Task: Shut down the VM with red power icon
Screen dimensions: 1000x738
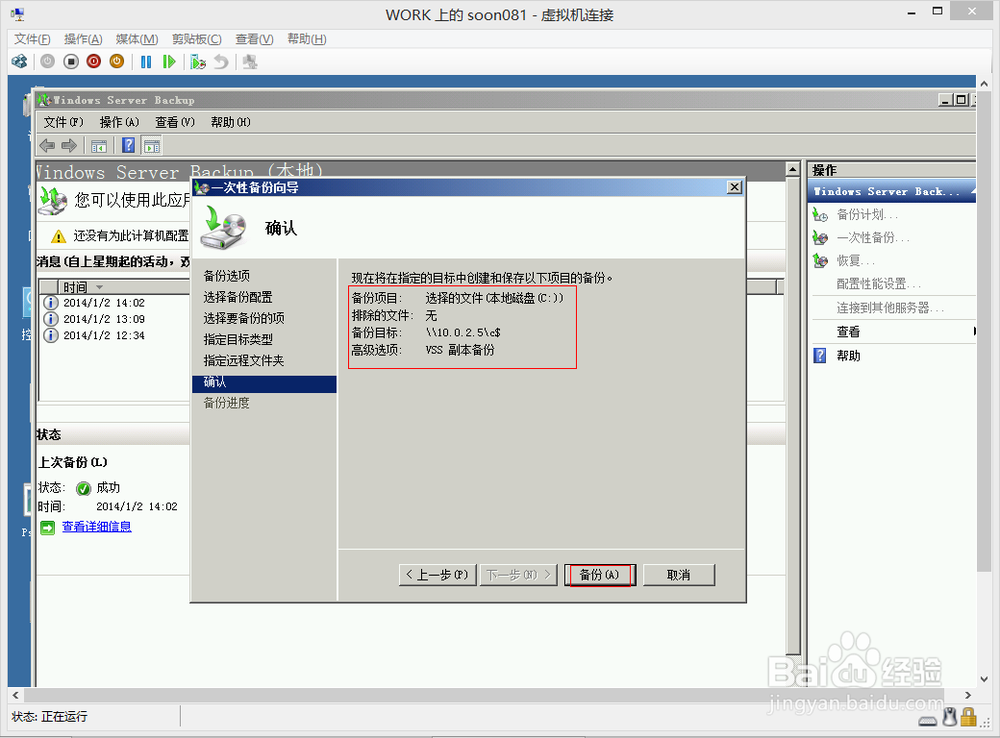Action: [x=94, y=62]
